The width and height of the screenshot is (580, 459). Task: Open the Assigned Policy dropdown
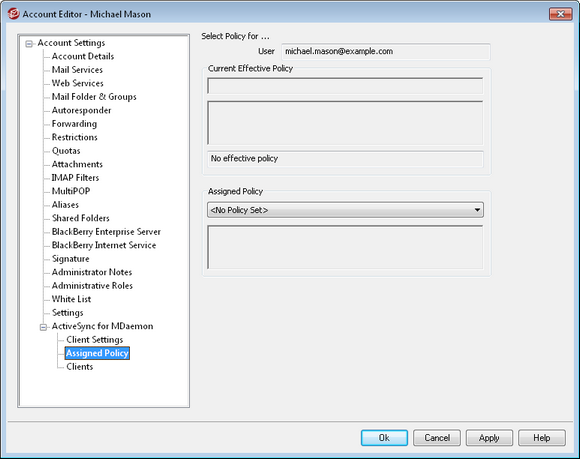(x=345, y=210)
